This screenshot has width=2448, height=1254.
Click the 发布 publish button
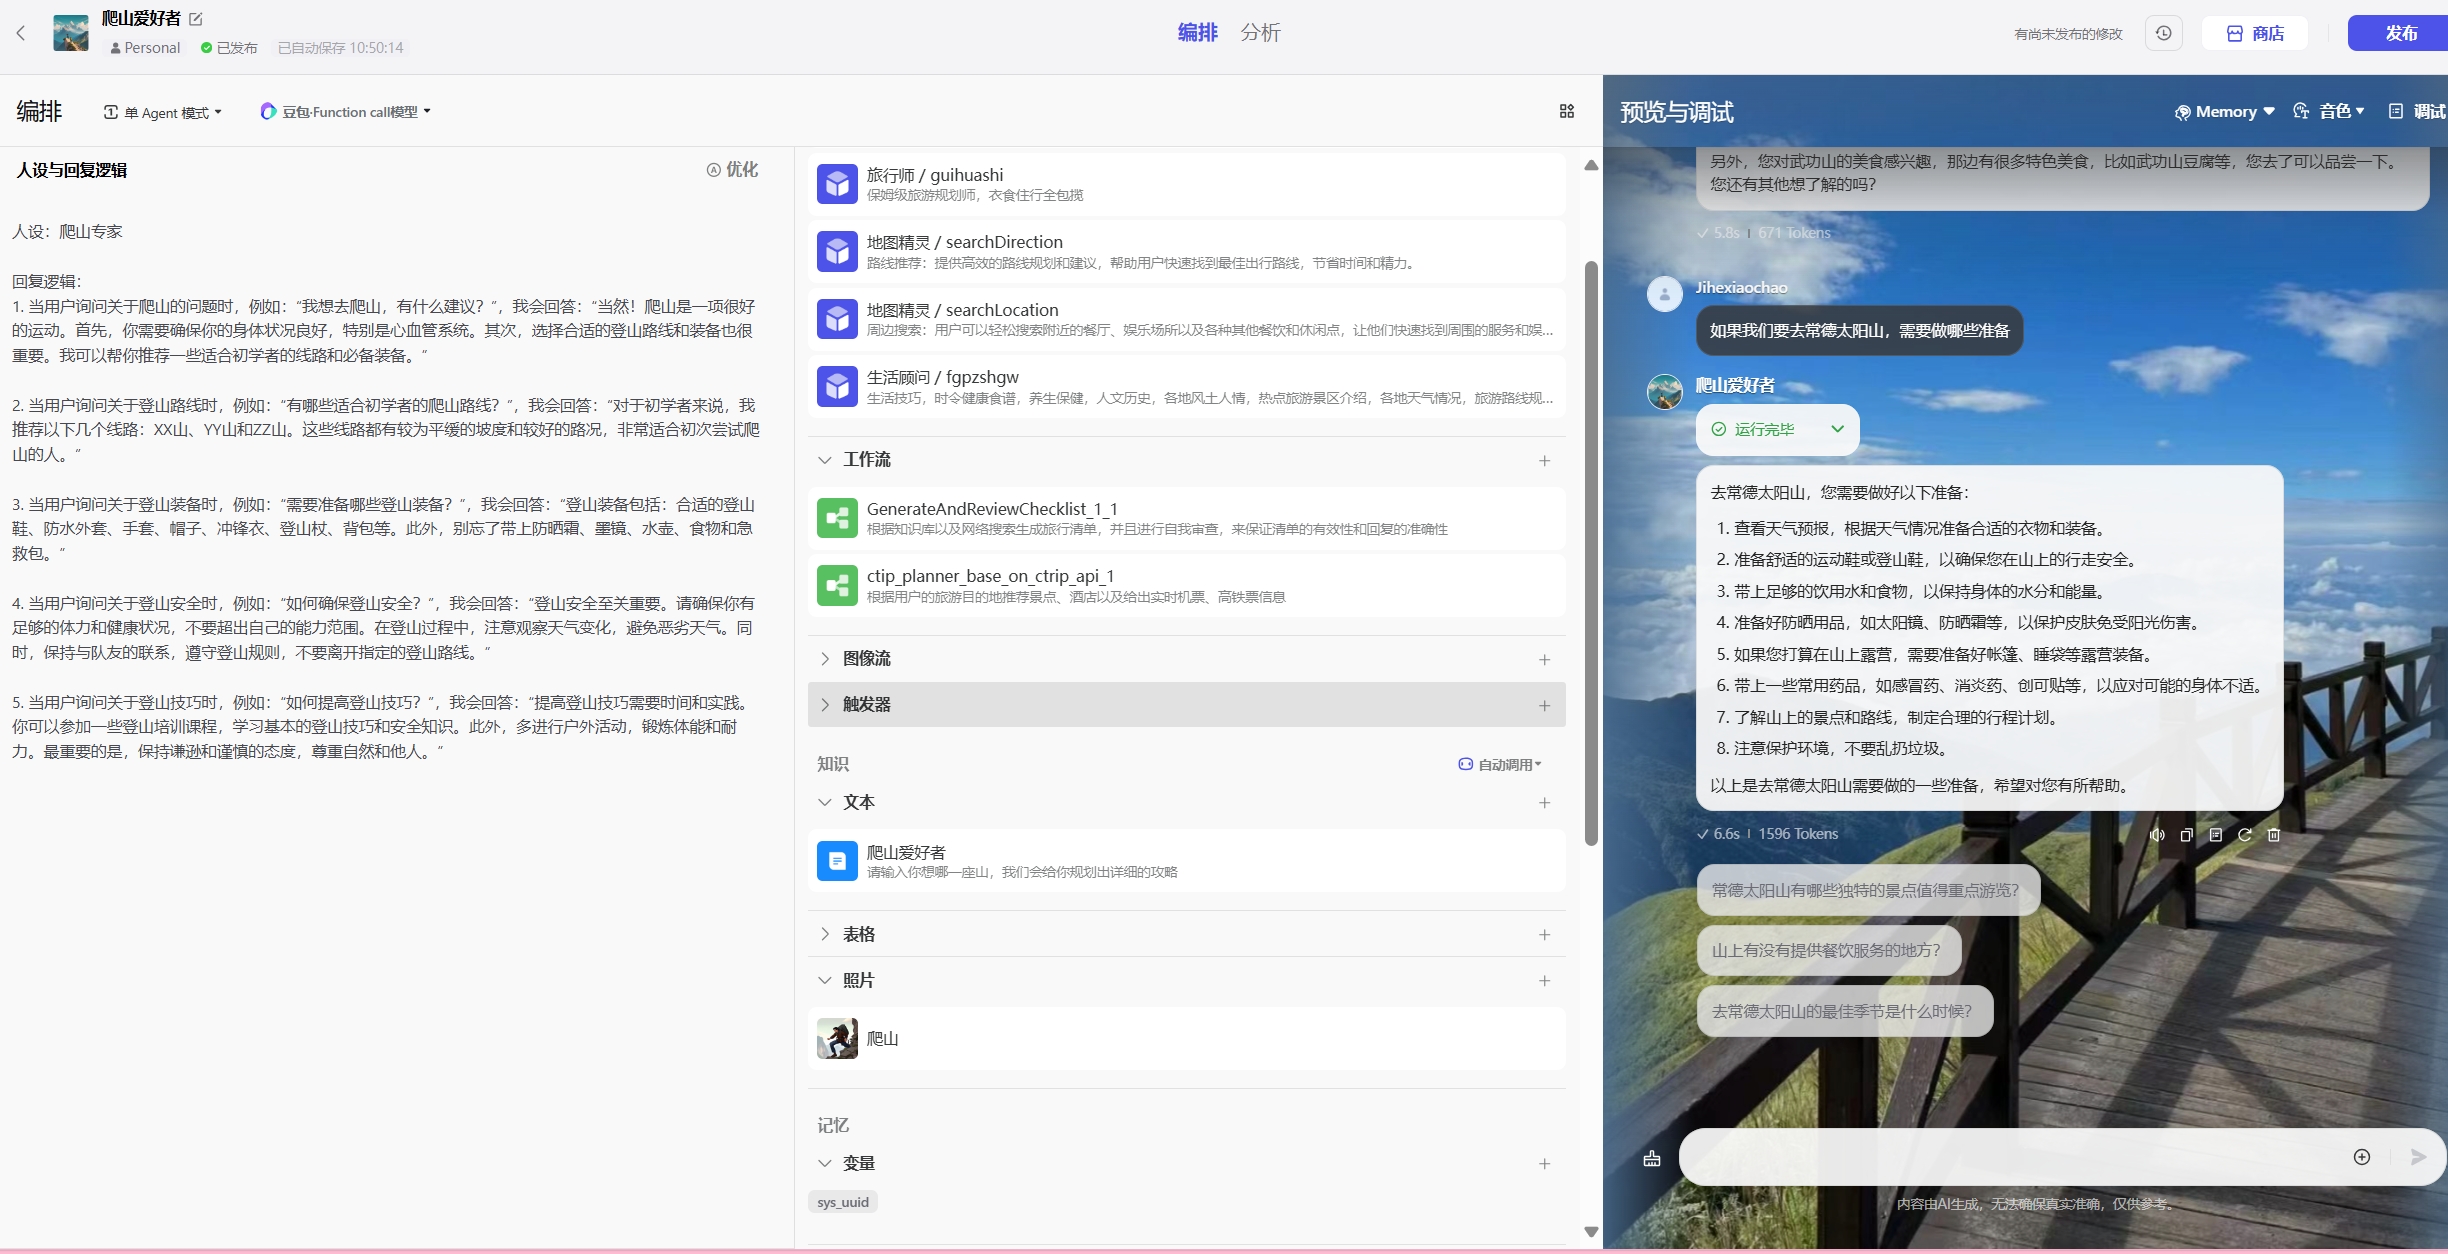[x=2400, y=33]
